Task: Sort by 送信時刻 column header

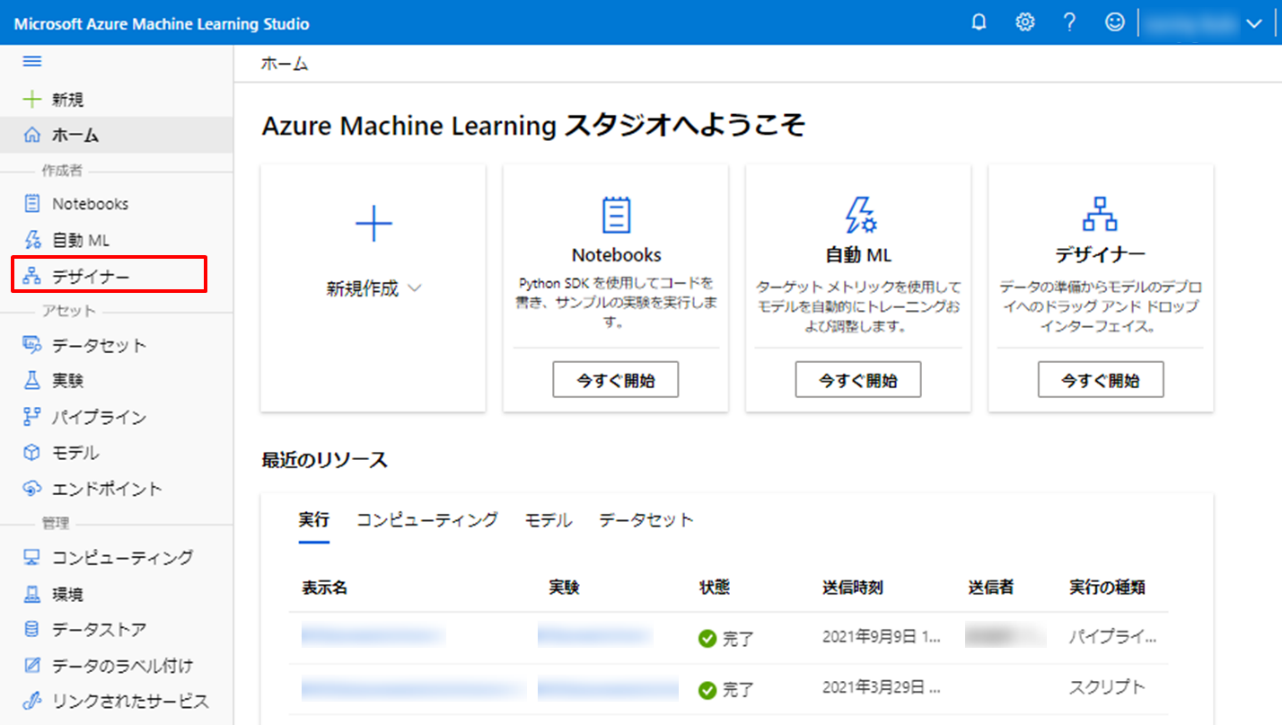Action: click(852, 587)
